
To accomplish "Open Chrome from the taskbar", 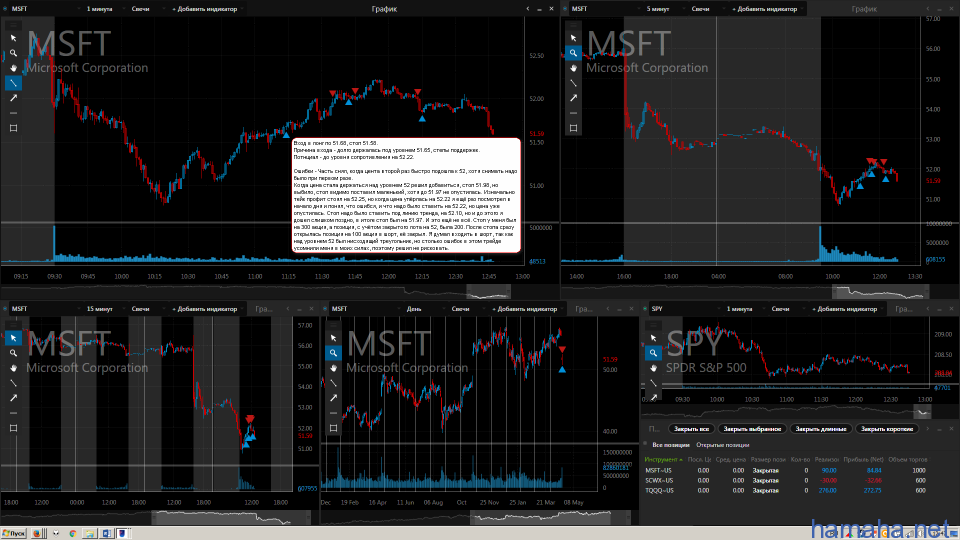I will pos(73,533).
